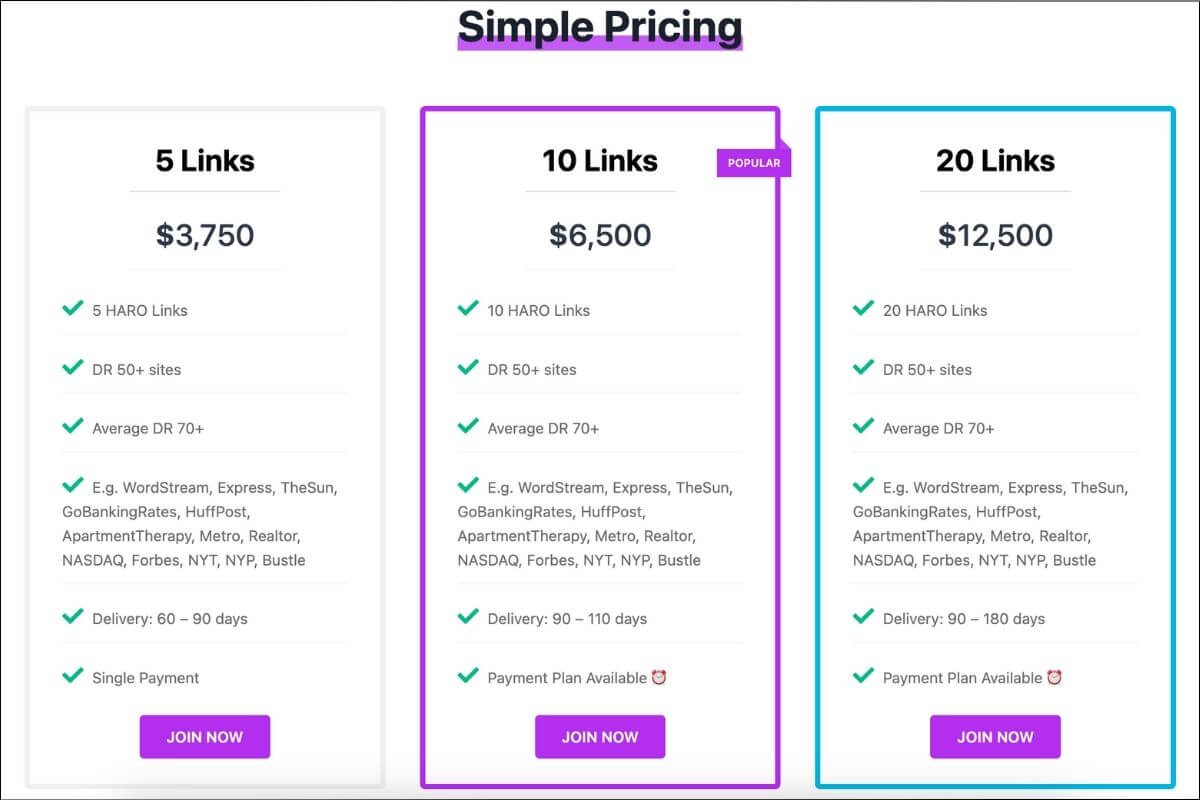Image resolution: width=1200 pixels, height=800 pixels.
Task: Click JOIN NOW on the 20 Links plan
Action: (995, 737)
